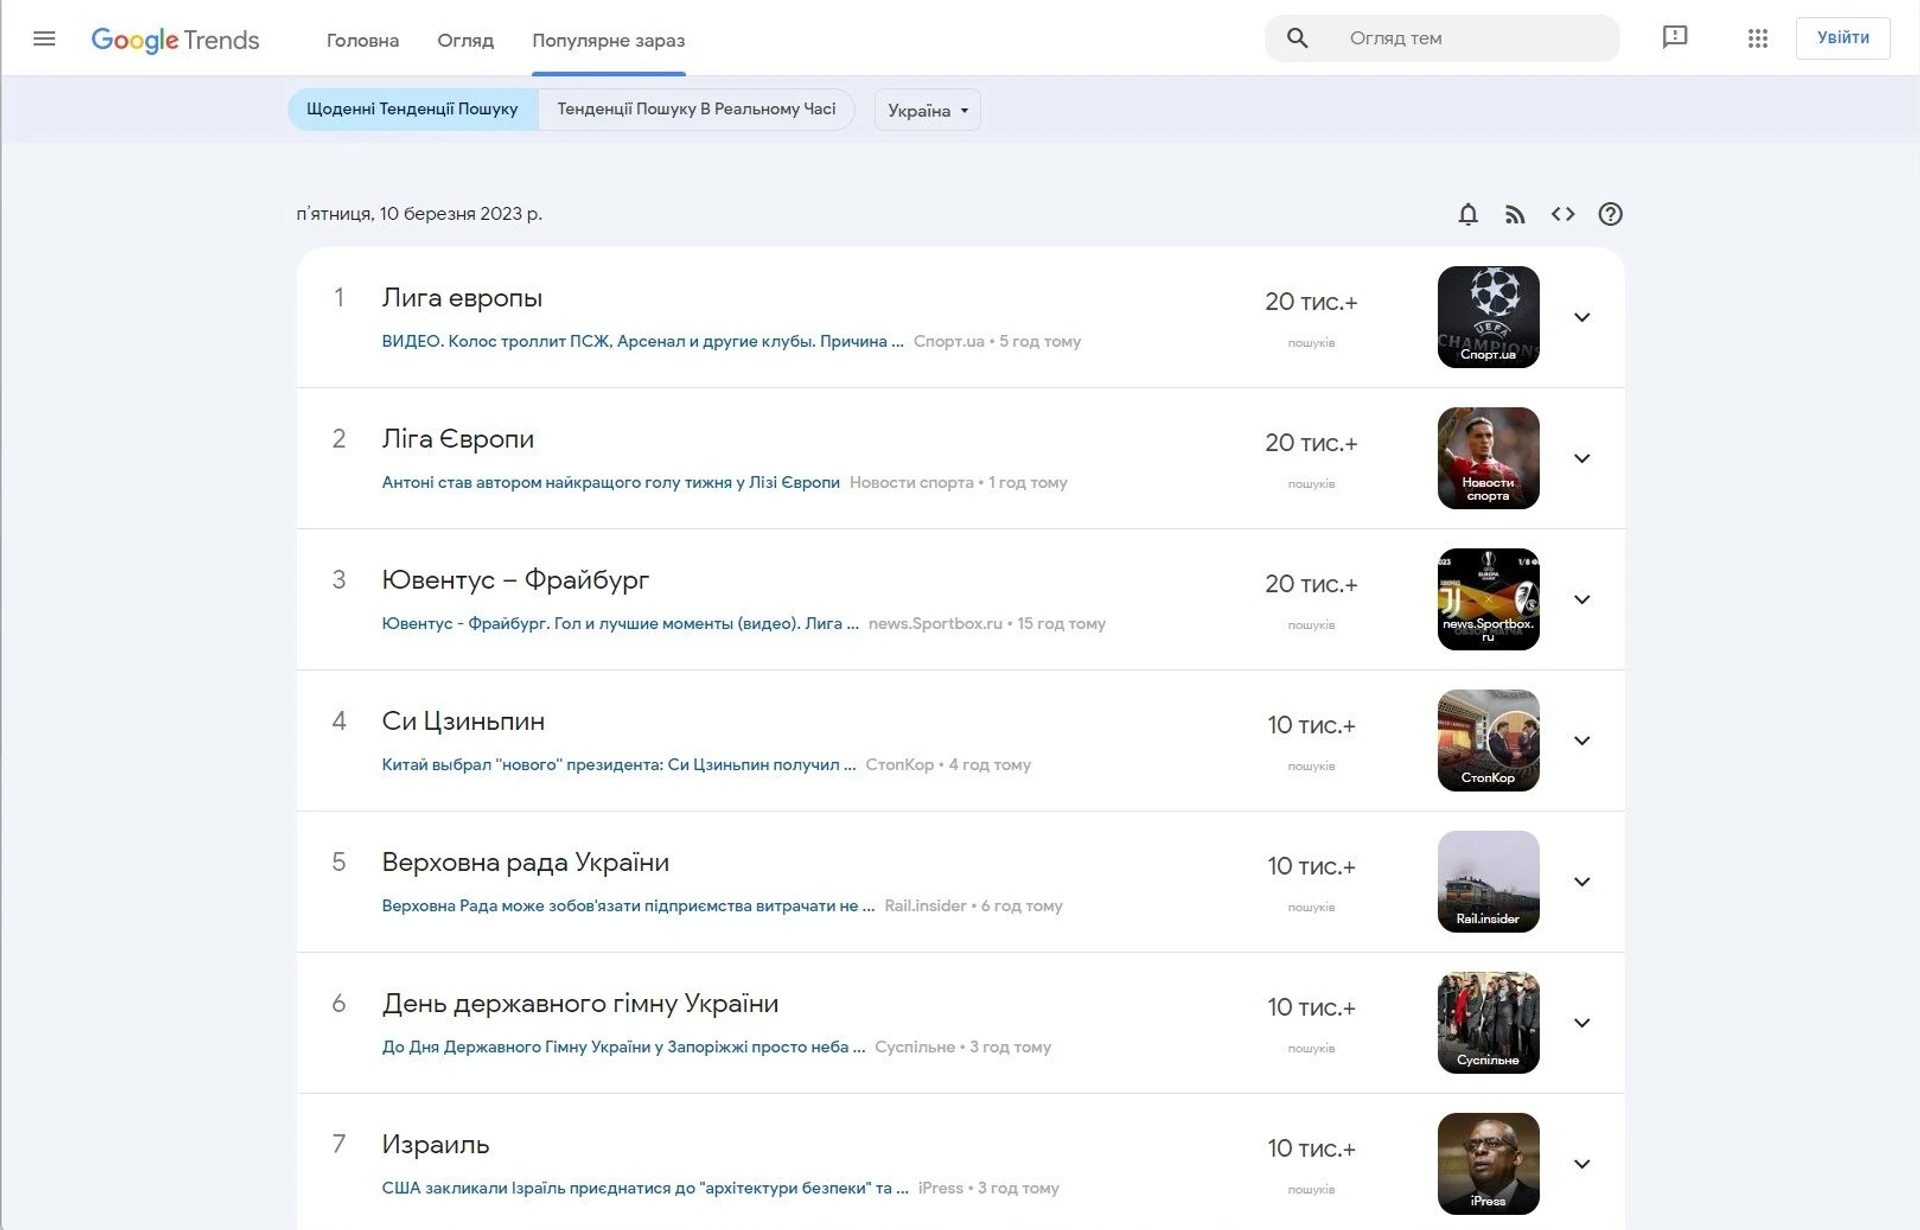Open article 'Антоні став автором найкращого голу'
The width and height of the screenshot is (1920, 1230).
tap(610, 482)
